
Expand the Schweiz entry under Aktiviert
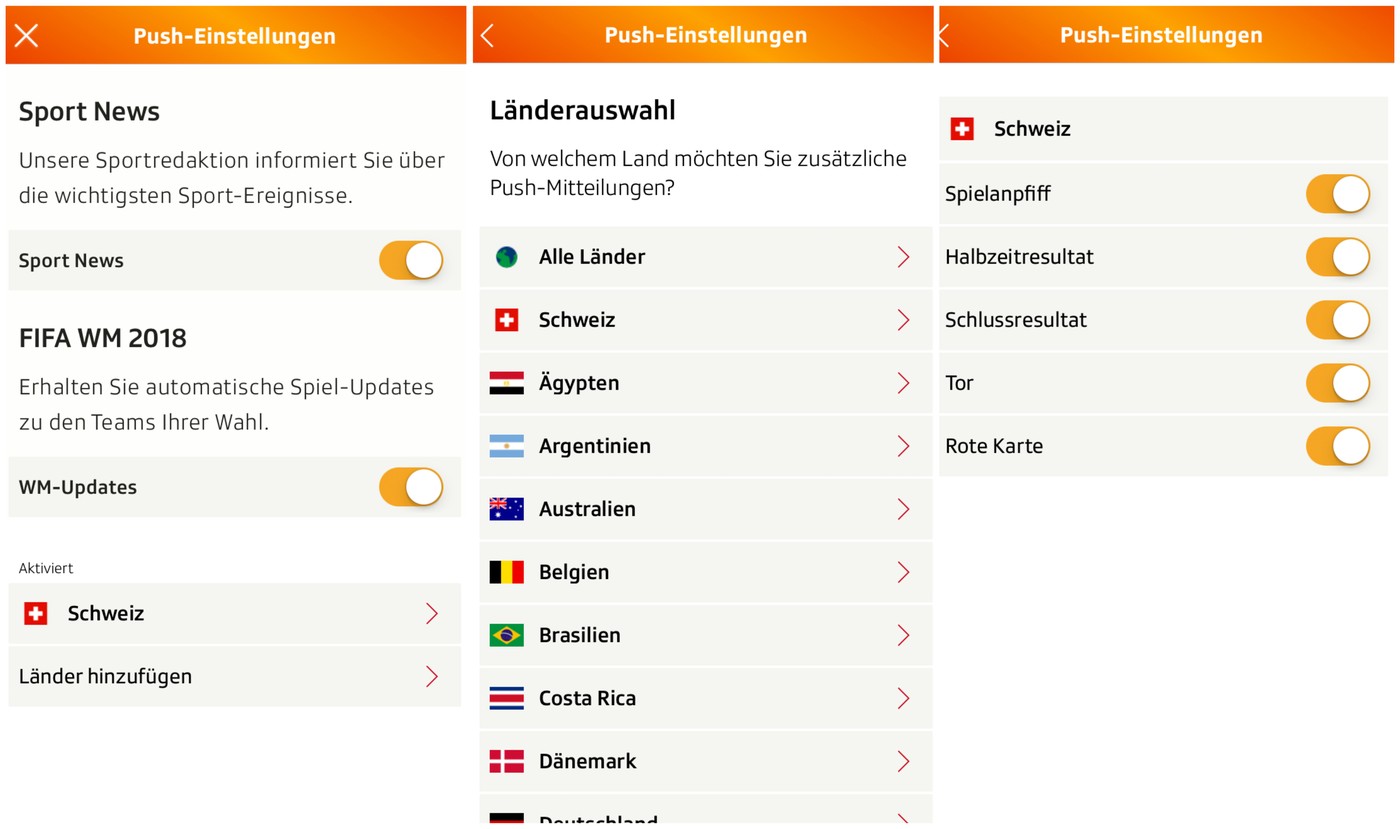[234, 613]
